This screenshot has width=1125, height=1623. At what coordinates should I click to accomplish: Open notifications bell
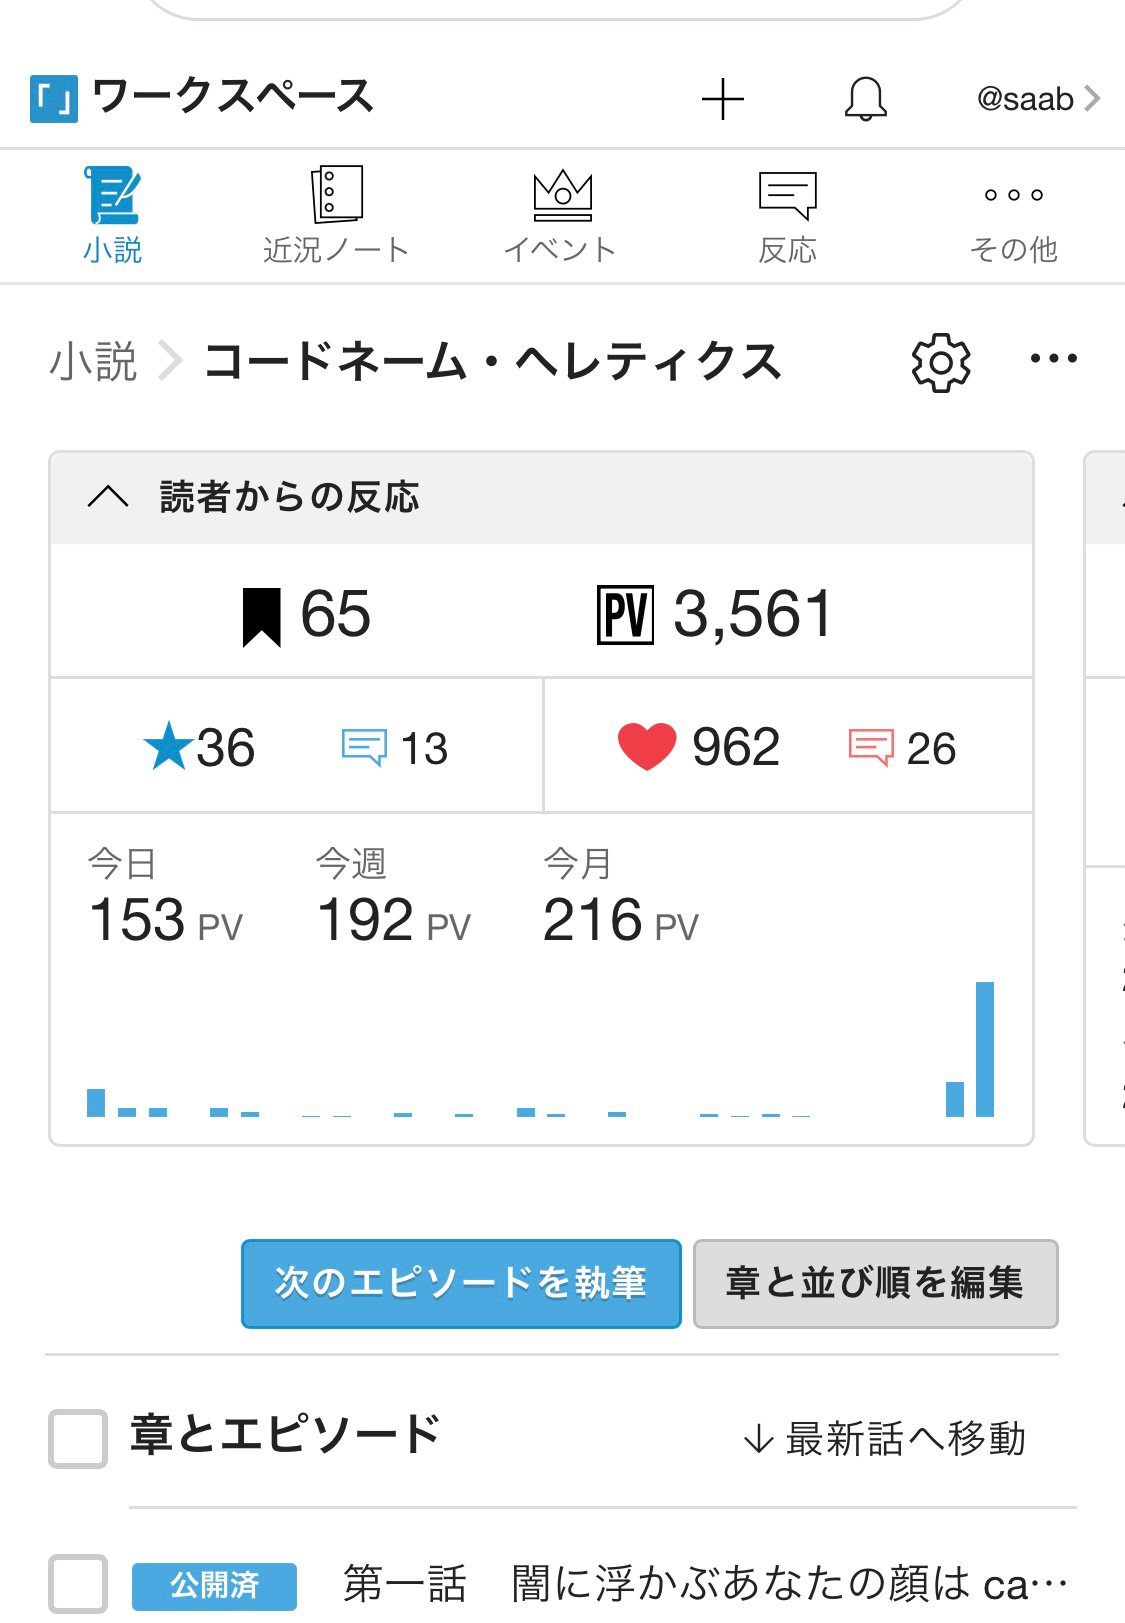(x=865, y=99)
